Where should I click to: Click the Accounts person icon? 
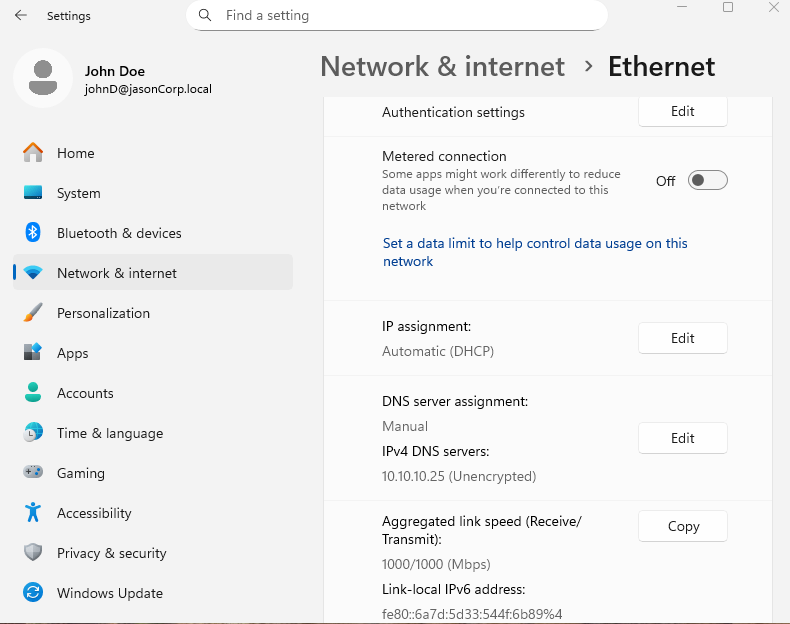coord(33,392)
